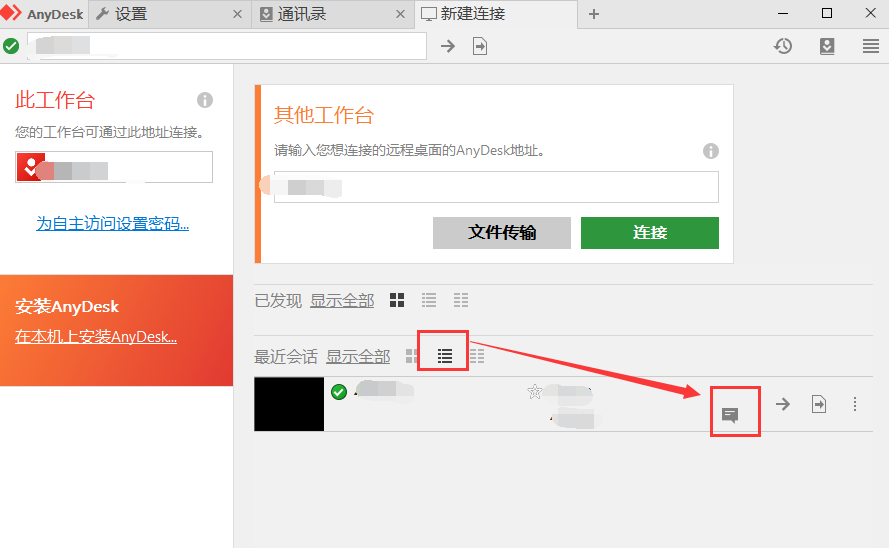The height and width of the screenshot is (548, 889).
Task: Select list view for 最近会话
Action: [445, 356]
